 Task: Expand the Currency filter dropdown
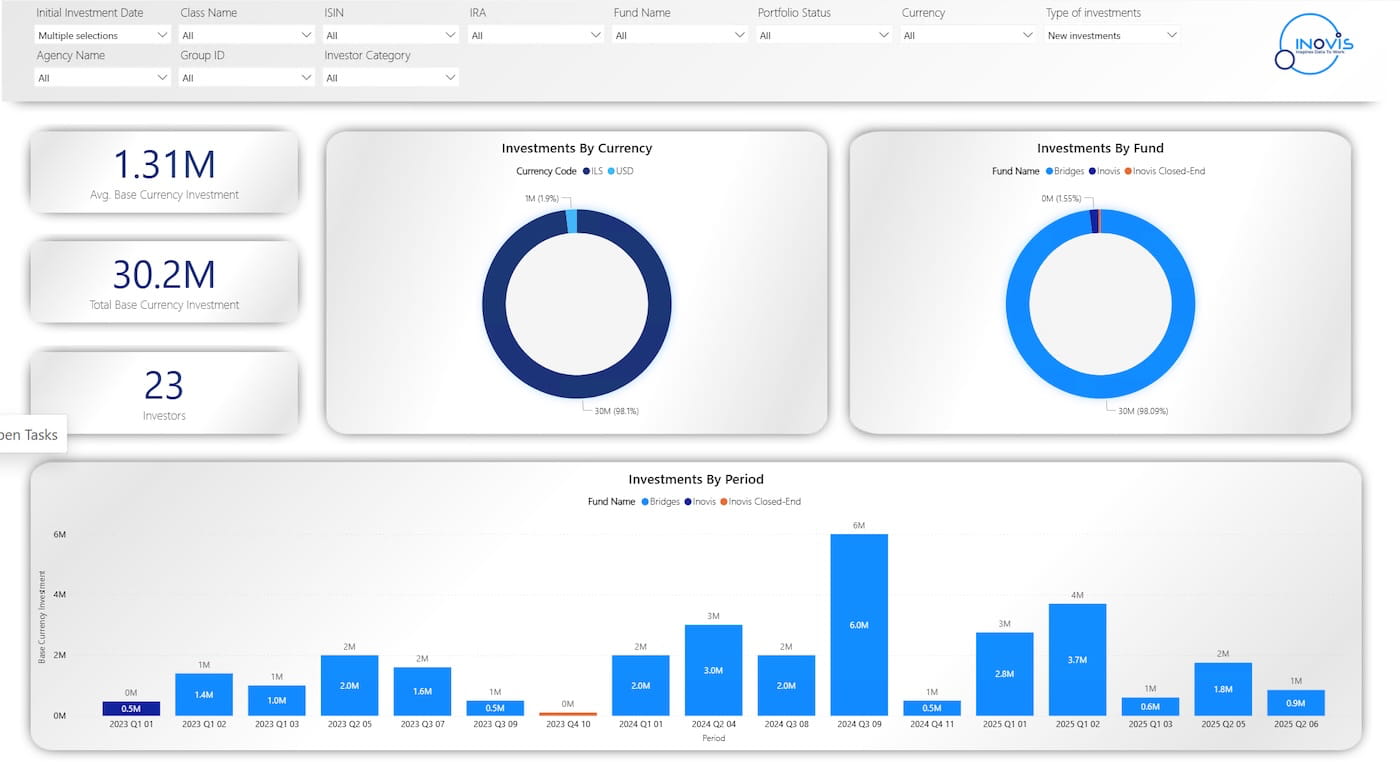coord(968,35)
